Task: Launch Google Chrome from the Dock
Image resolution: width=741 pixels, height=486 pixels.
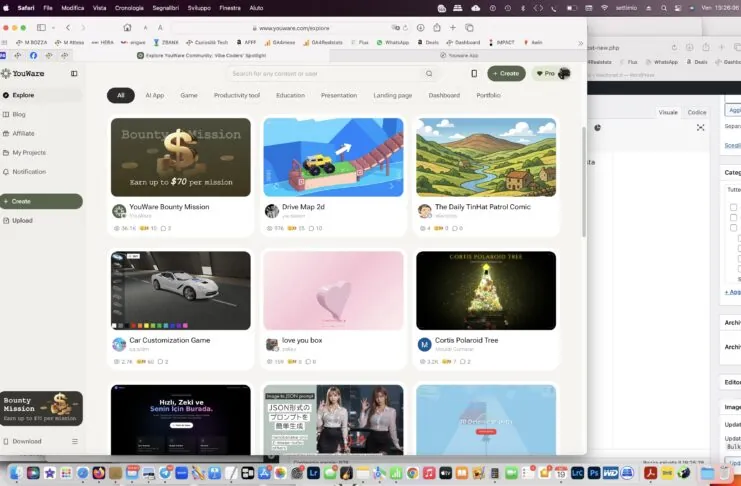Action: pos(413,472)
